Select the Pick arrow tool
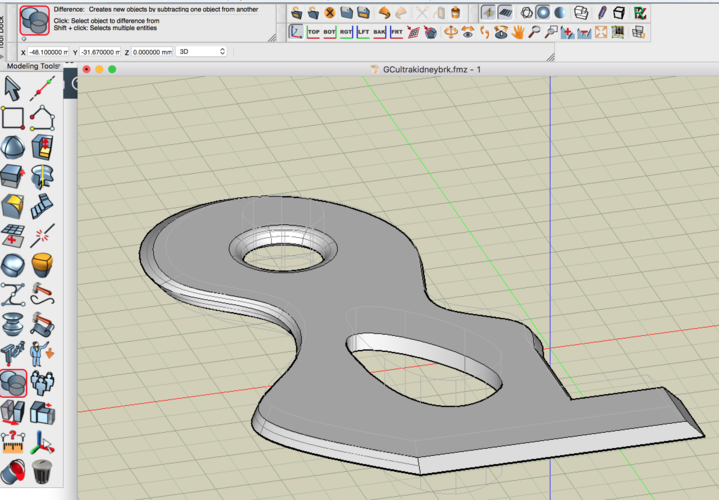 pyautogui.click(x=12, y=89)
